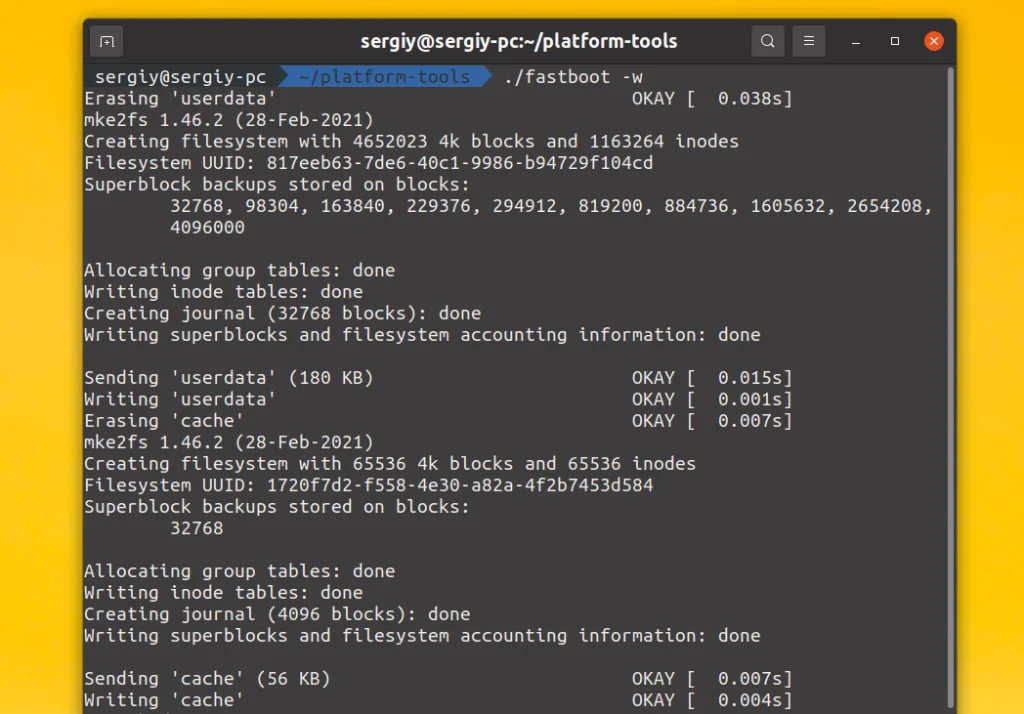The width and height of the screenshot is (1024, 714).
Task: Open a new terminal tab
Action: [x=106, y=41]
